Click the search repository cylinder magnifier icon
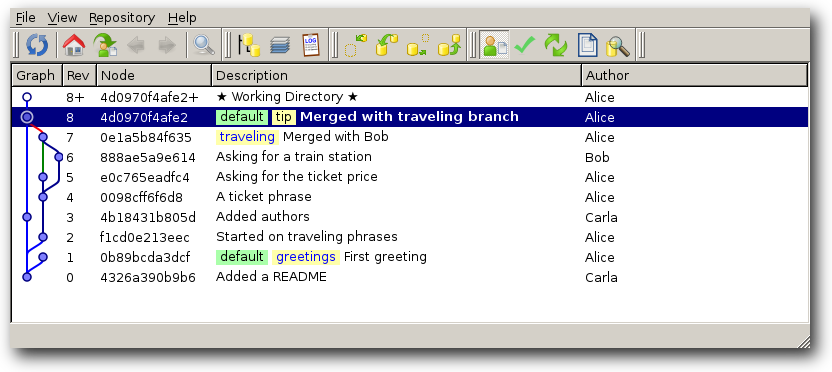Viewport: 832px width, 372px height. tap(618, 46)
